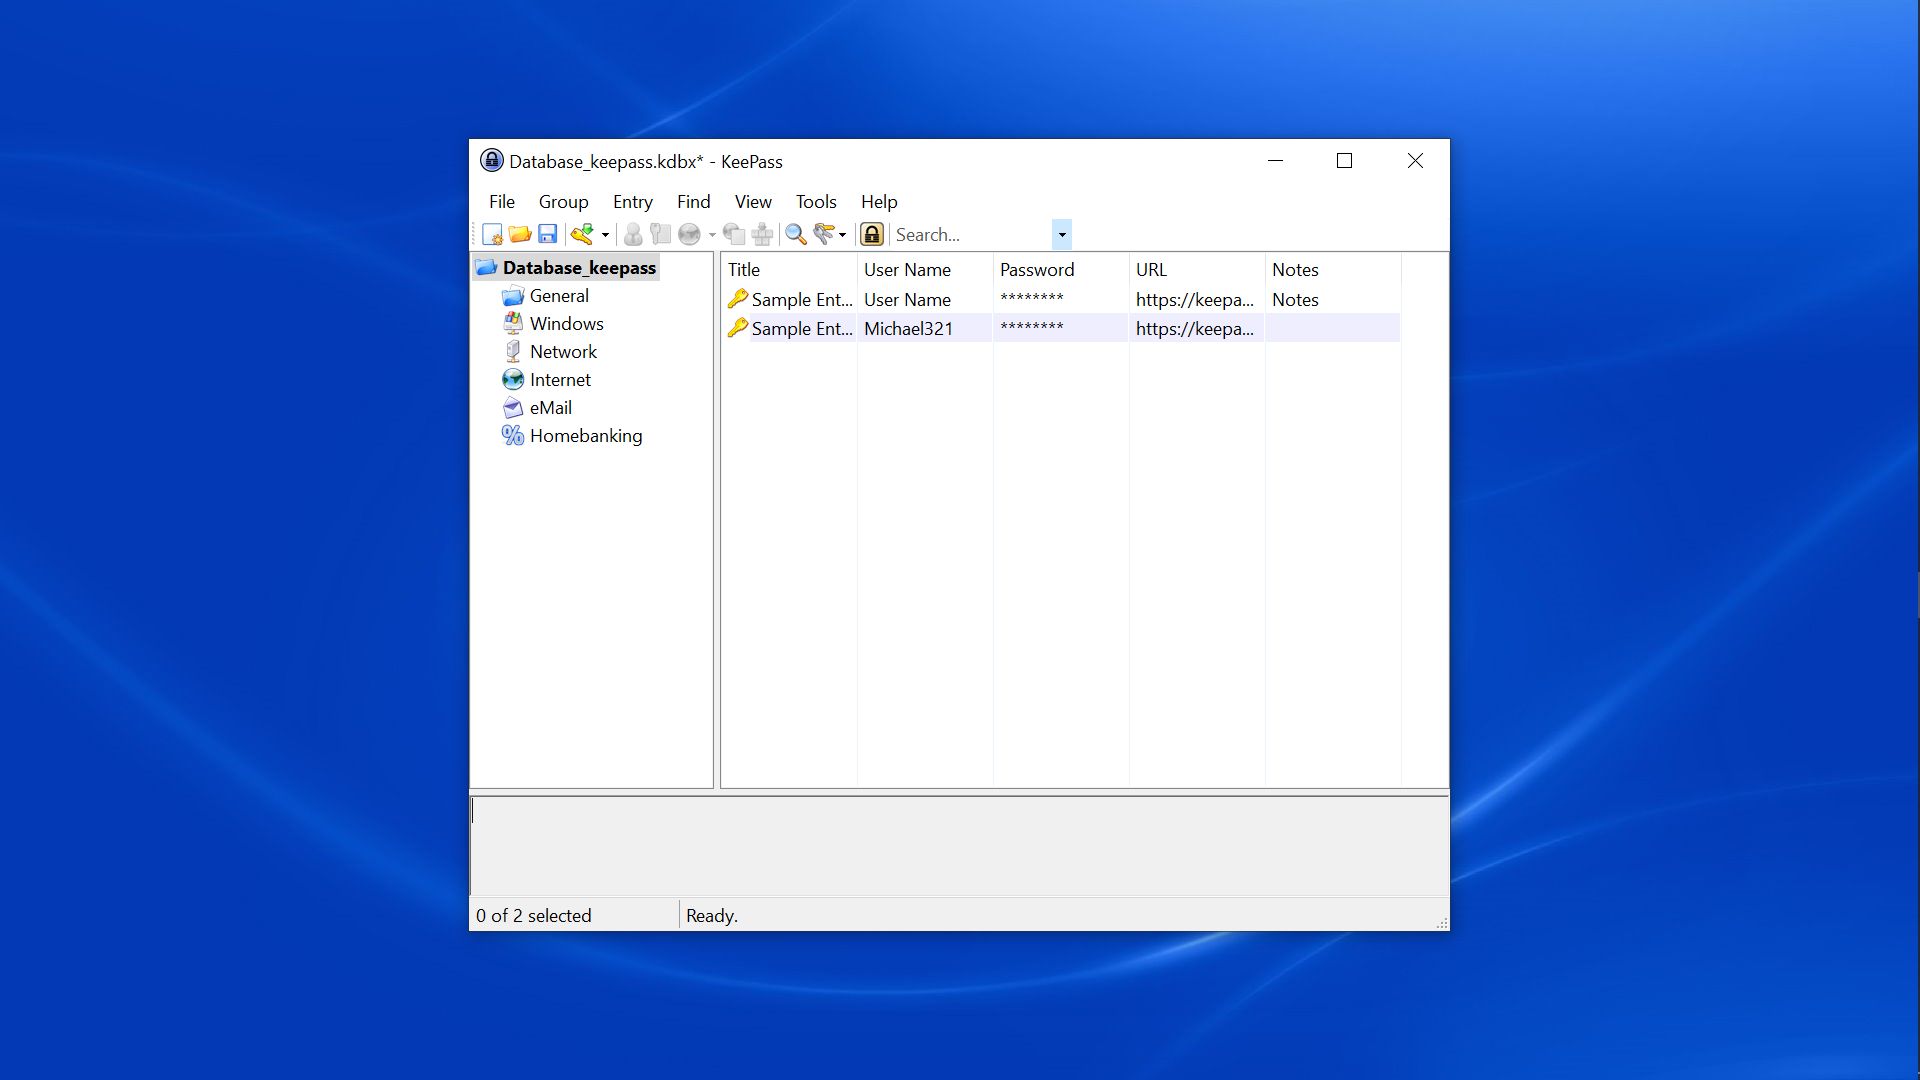The image size is (1920, 1080).
Task: Open the Add Entry dropdown arrow
Action: [x=605, y=235]
